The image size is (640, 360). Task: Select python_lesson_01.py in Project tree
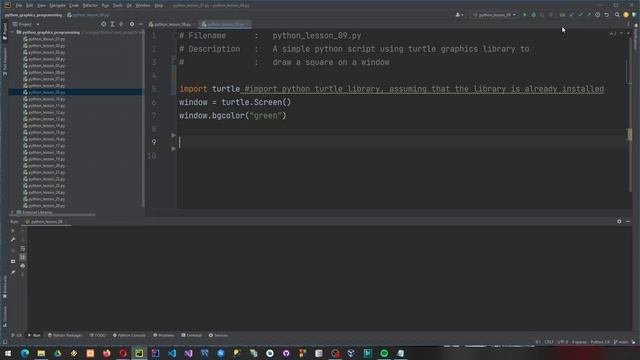(x=47, y=39)
